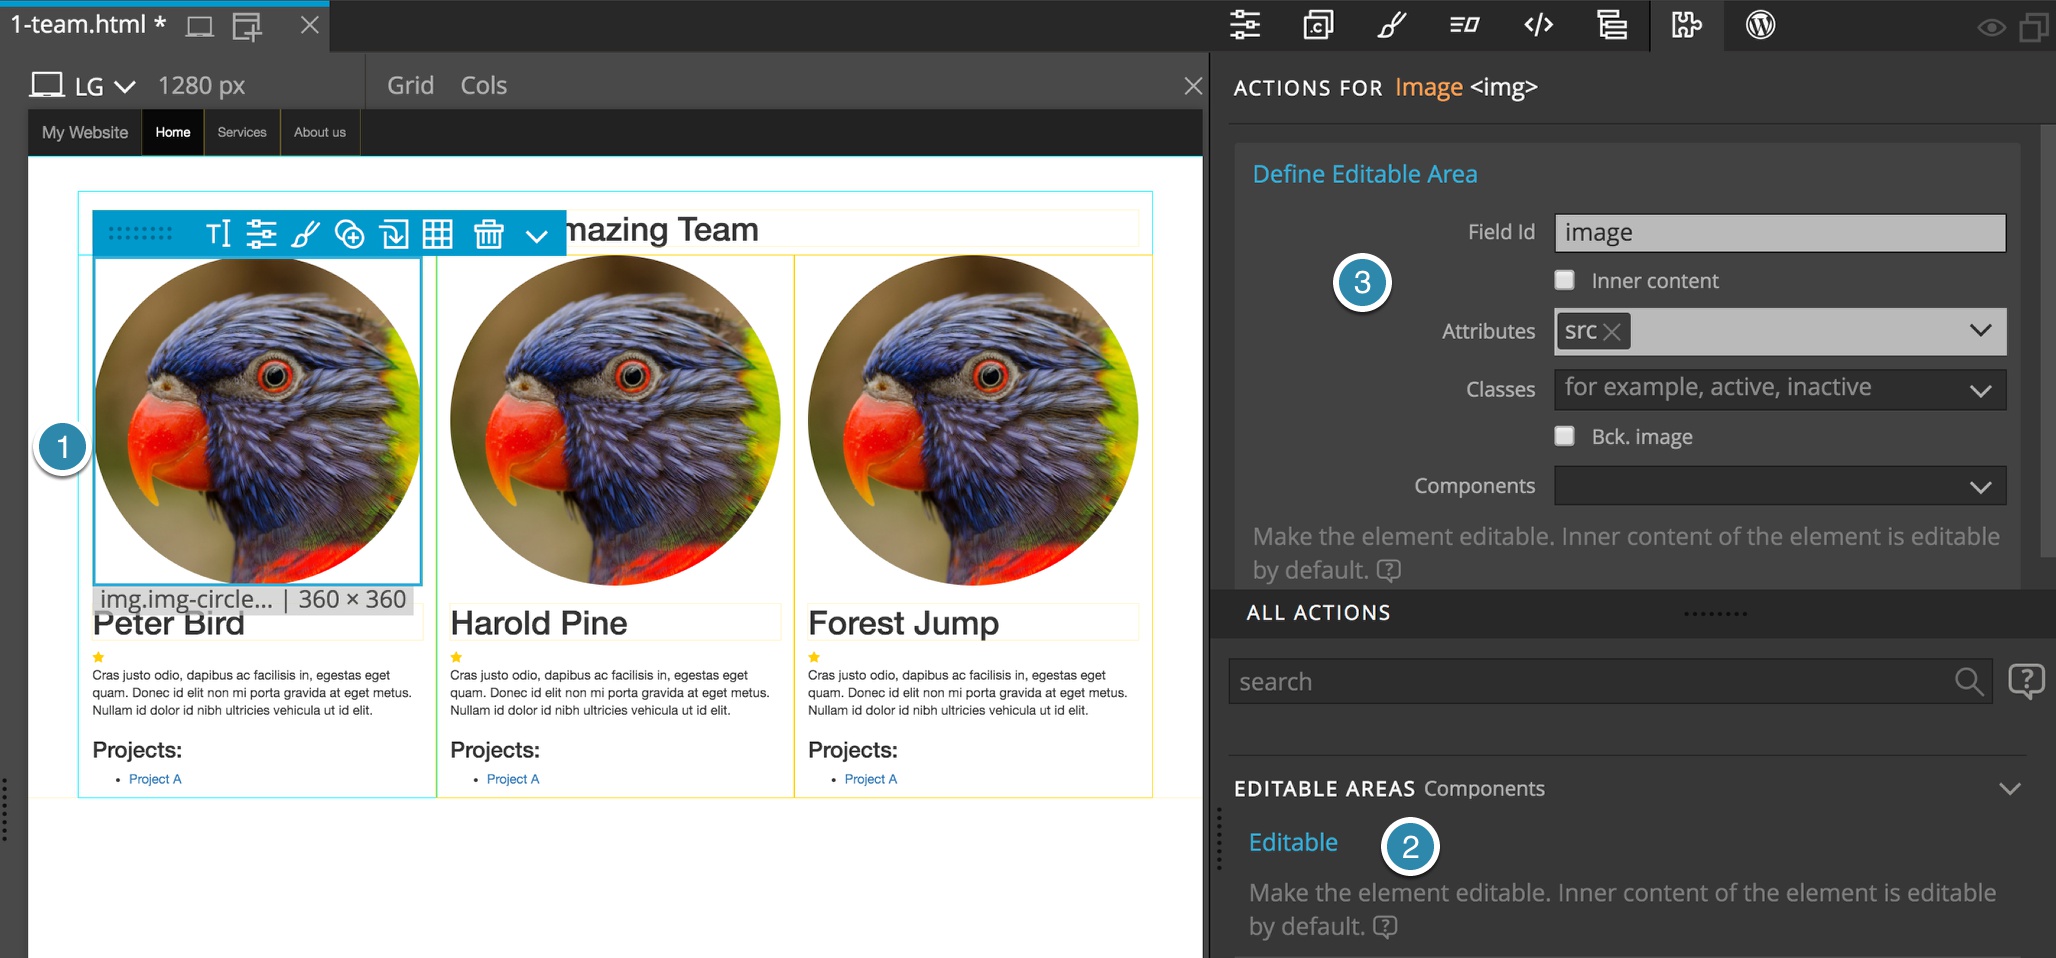Open the style brush panel icon
This screenshot has width=2056, height=958.
(1392, 25)
